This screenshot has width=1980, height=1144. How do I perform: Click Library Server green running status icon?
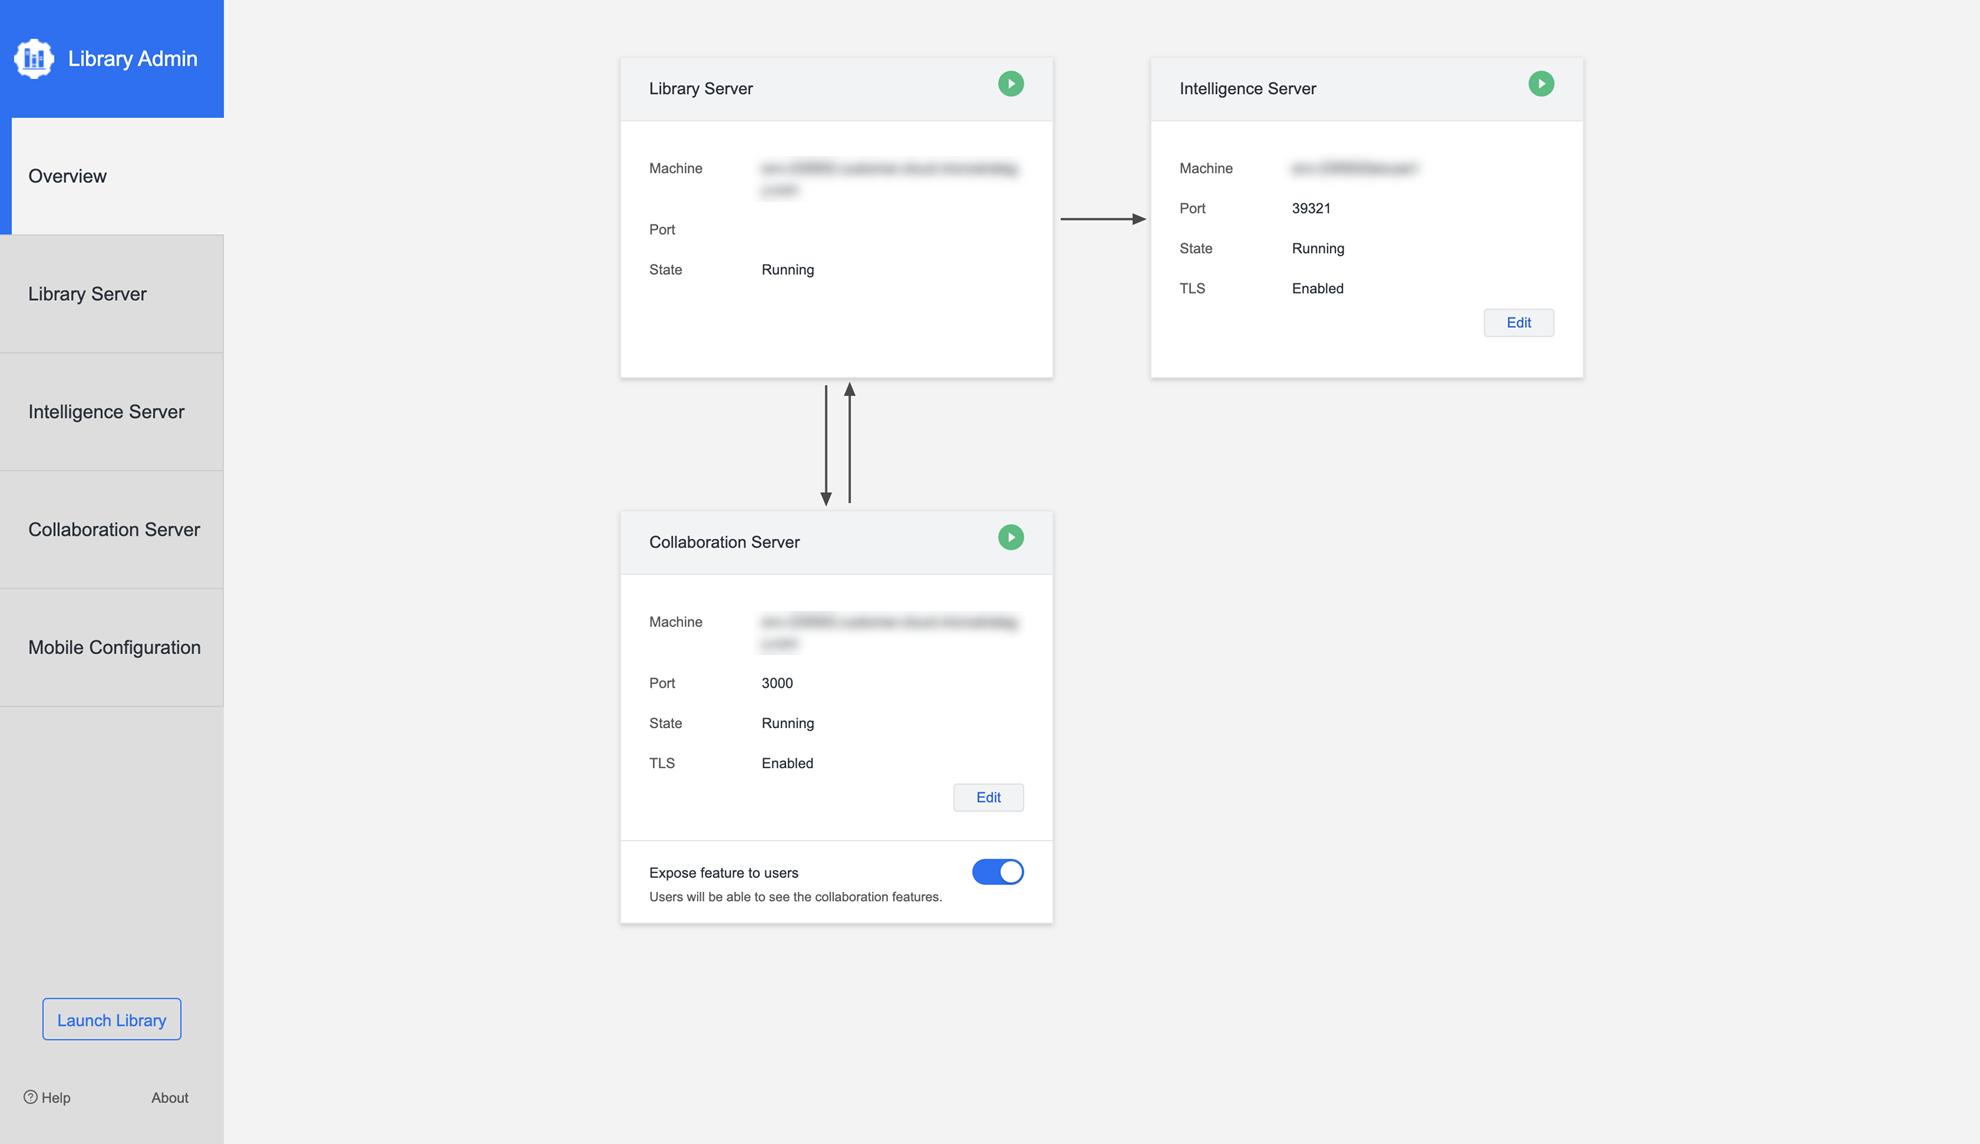pos(1010,84)
